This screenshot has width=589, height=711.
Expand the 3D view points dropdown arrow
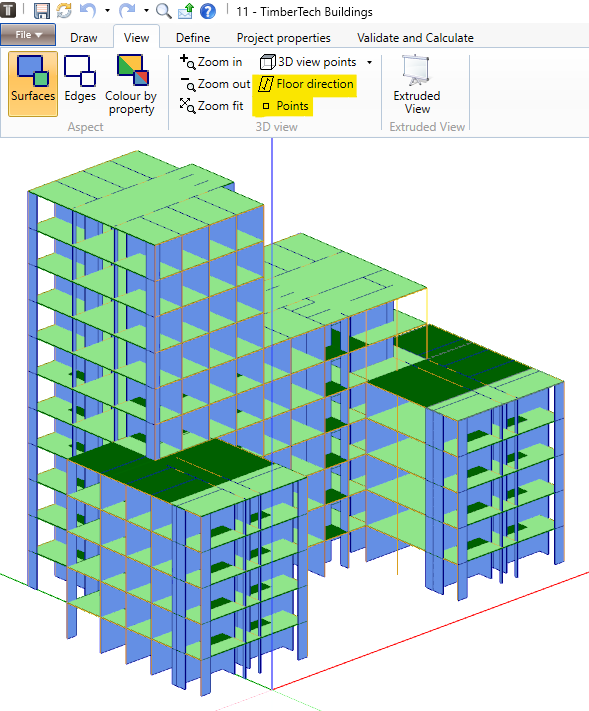tap(370, 62)
